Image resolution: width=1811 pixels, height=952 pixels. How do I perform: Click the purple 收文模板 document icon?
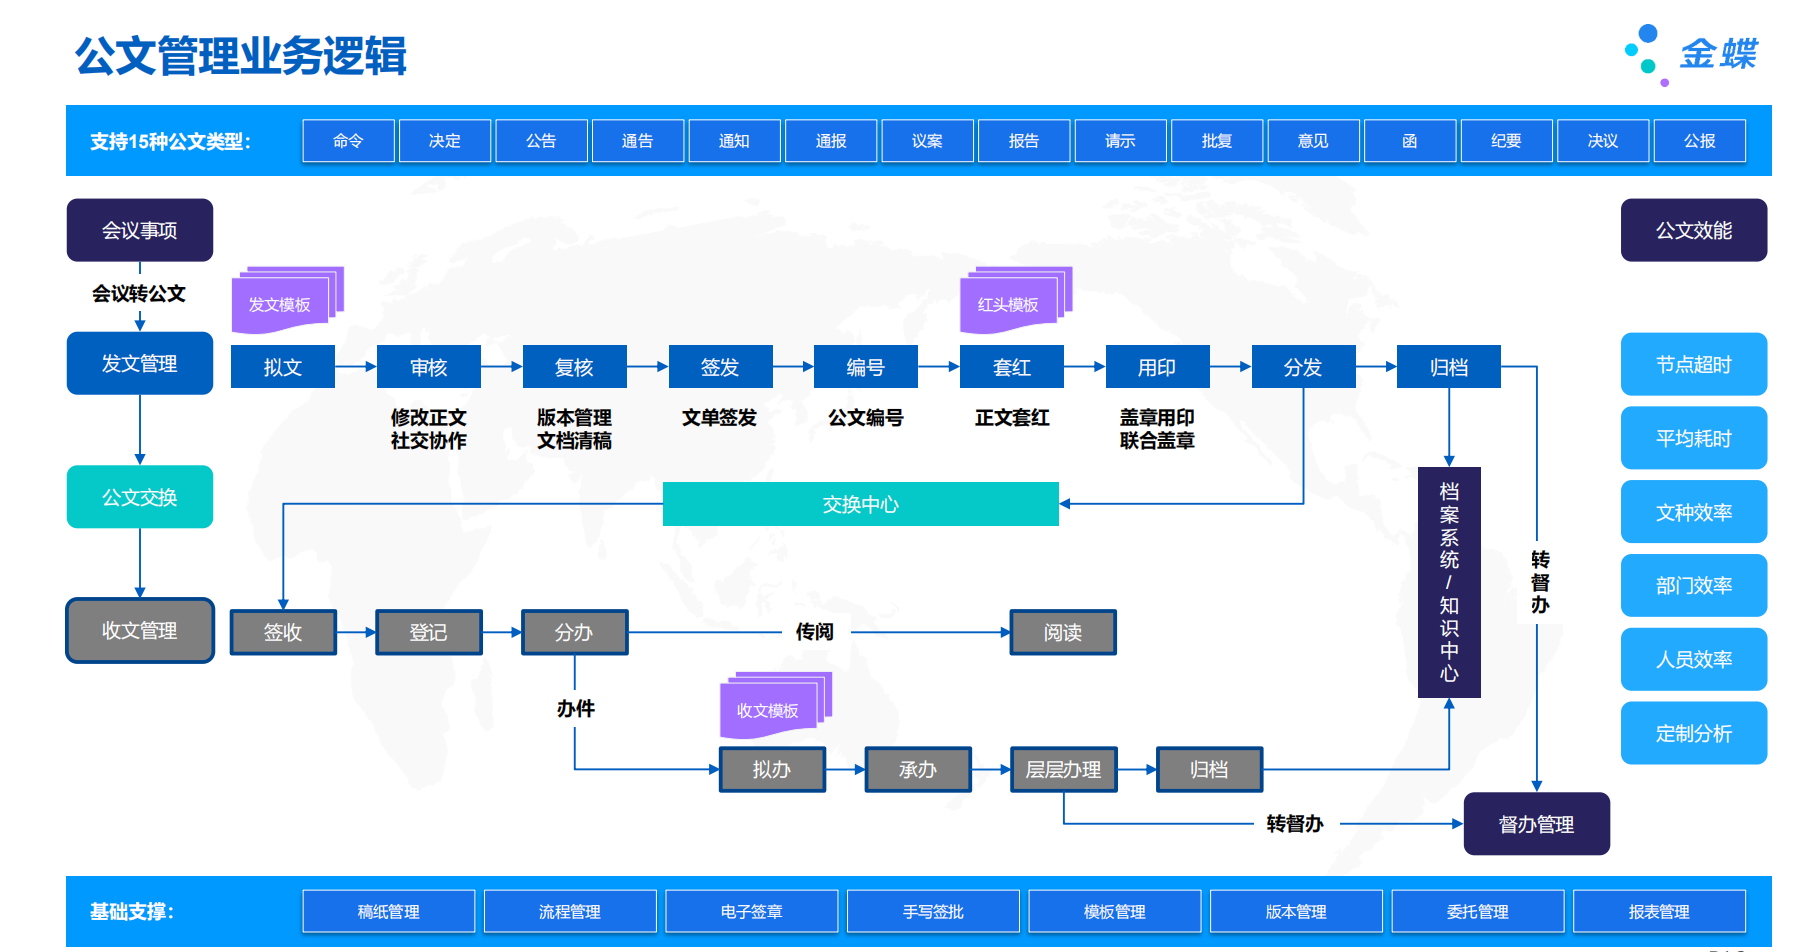(769, 709)
